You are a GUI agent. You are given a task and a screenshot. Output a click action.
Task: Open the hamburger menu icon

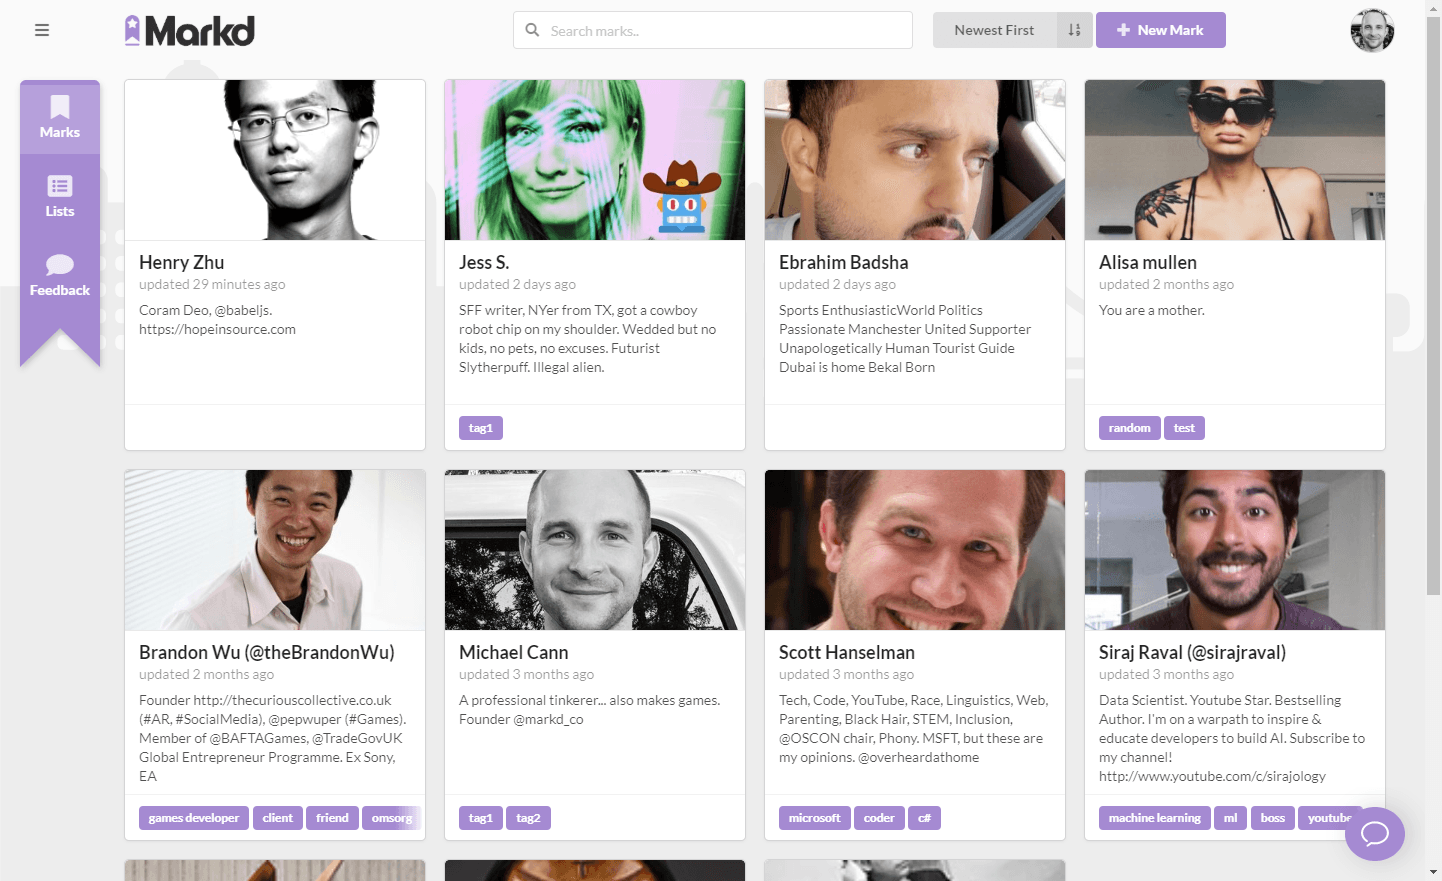42,30
